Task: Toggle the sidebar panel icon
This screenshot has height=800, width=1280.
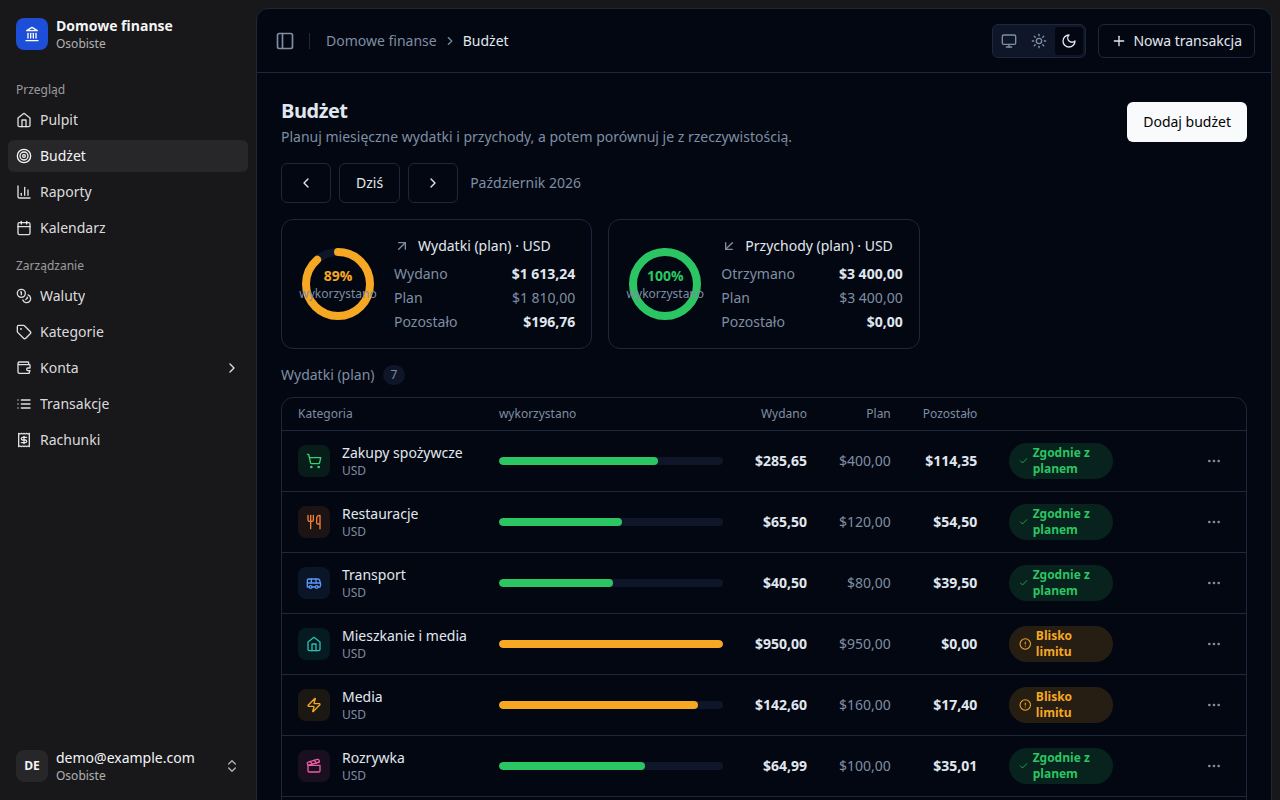Action: [285, 41]
